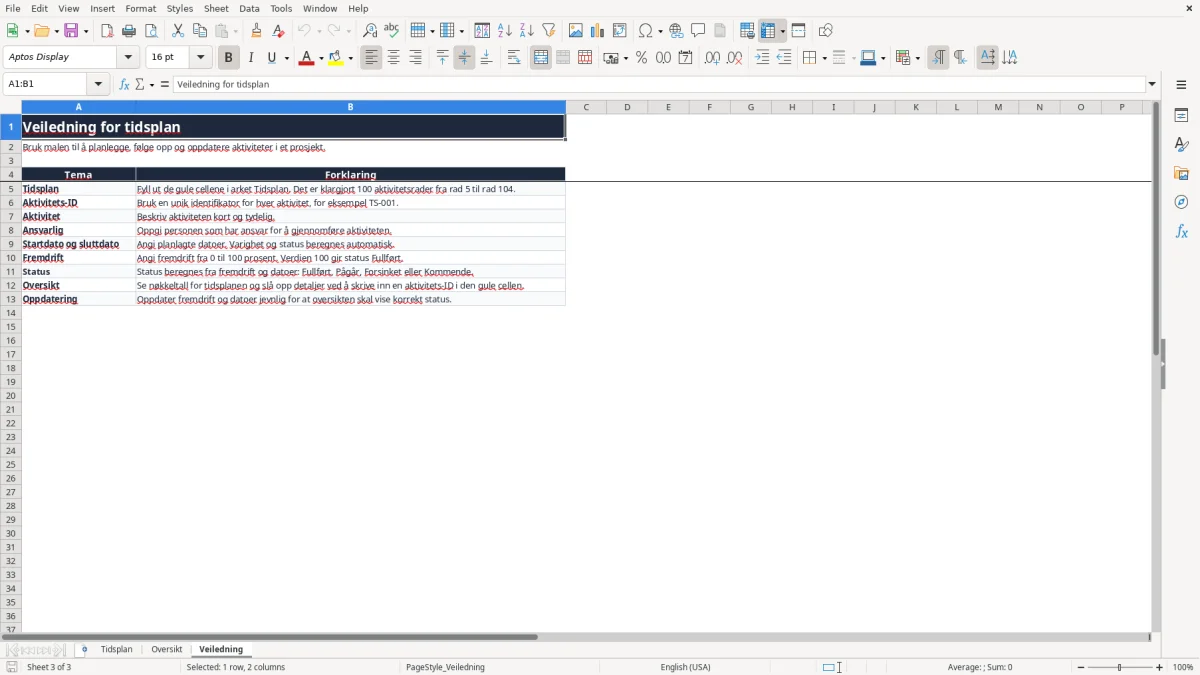The width and height of the screenshot is (1200, 675).
Task: Expand the Name Box dropdown
Action: coord(98,85)
